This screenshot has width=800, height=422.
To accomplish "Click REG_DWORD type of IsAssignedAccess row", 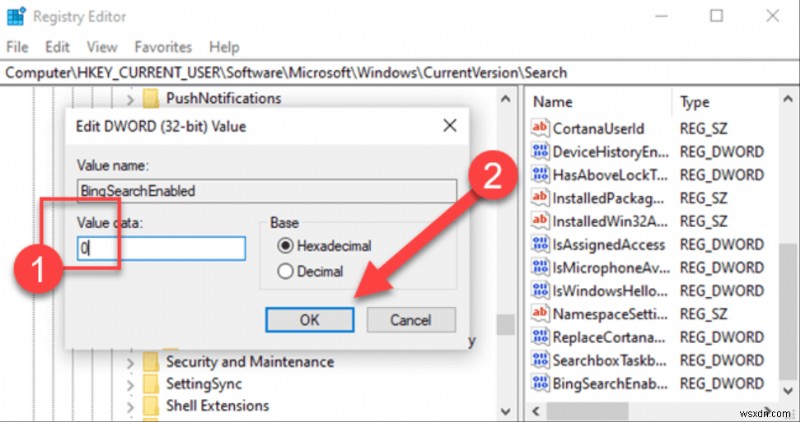I will pos(721,245).
